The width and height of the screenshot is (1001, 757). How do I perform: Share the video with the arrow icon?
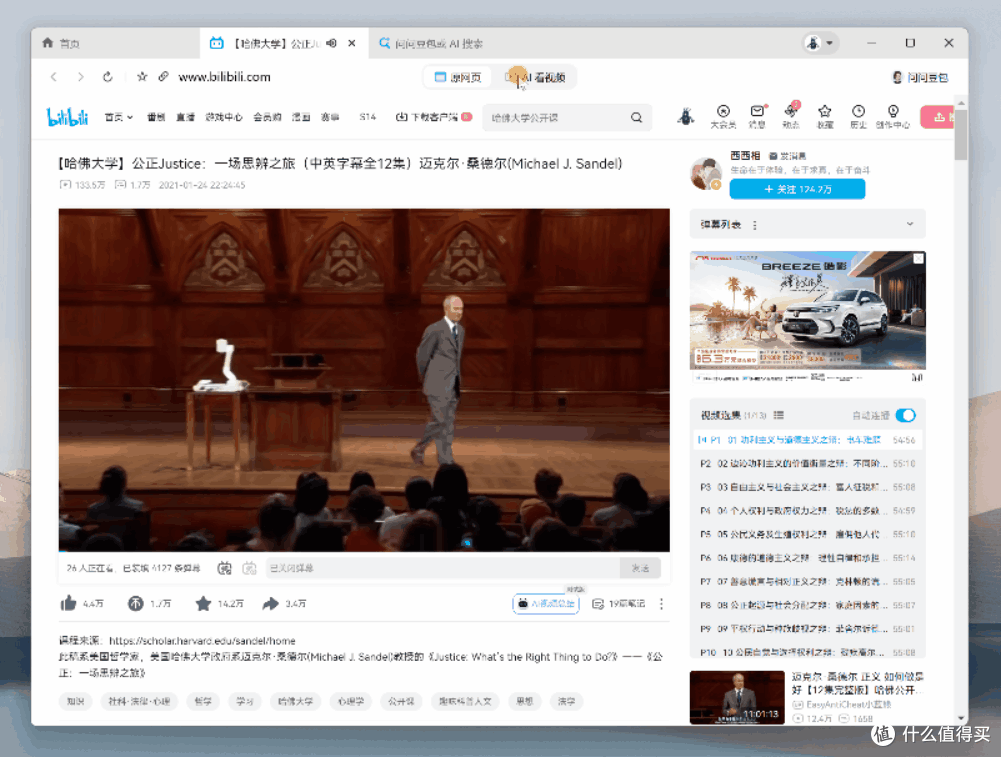point(271,603)
